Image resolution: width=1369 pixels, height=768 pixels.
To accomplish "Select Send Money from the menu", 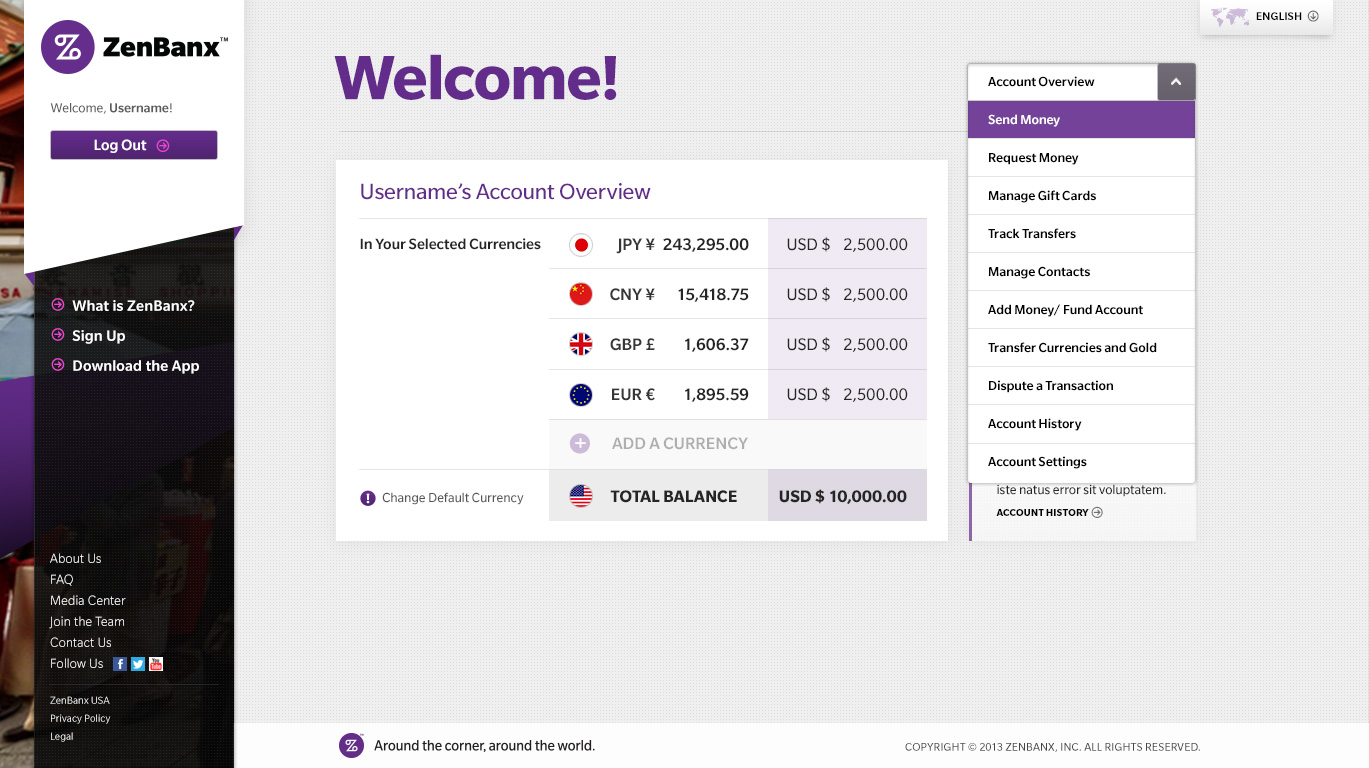I will (x=1081, y=120).
